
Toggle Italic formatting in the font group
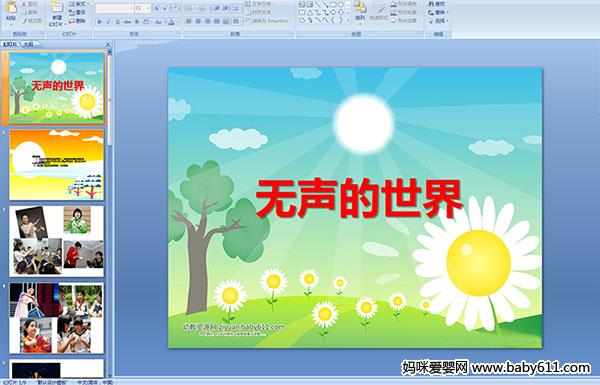click(108, 22)
